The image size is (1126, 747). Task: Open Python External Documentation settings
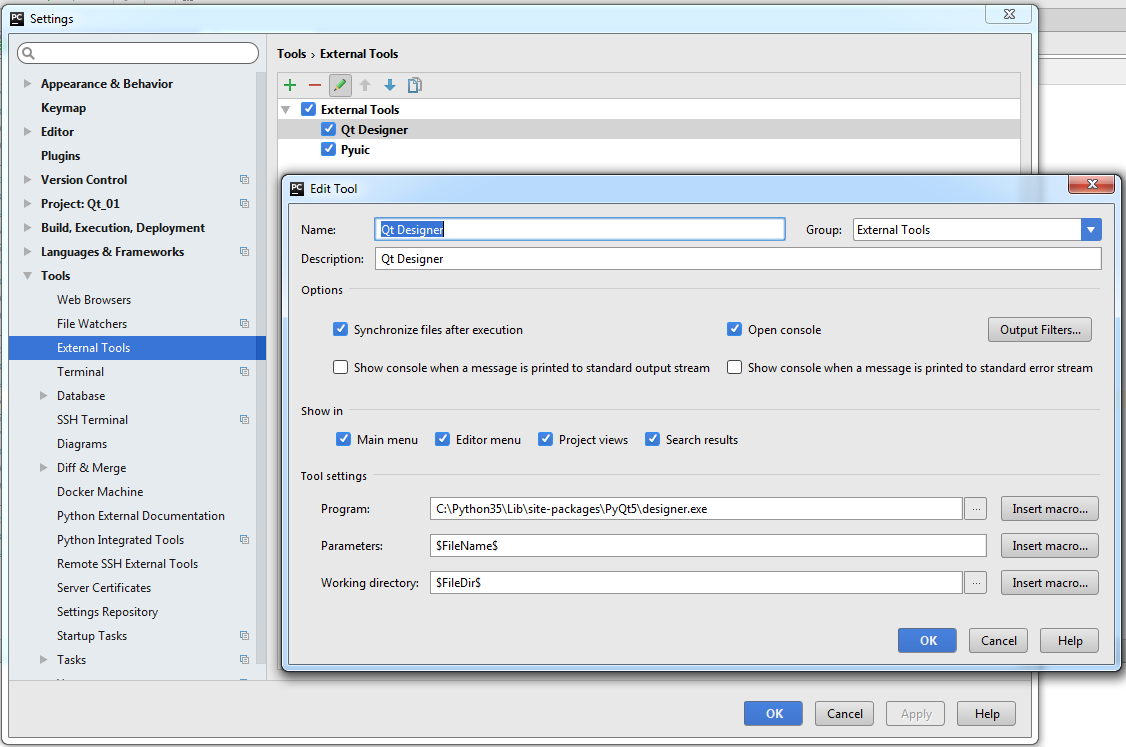click(x=141, y=516)
